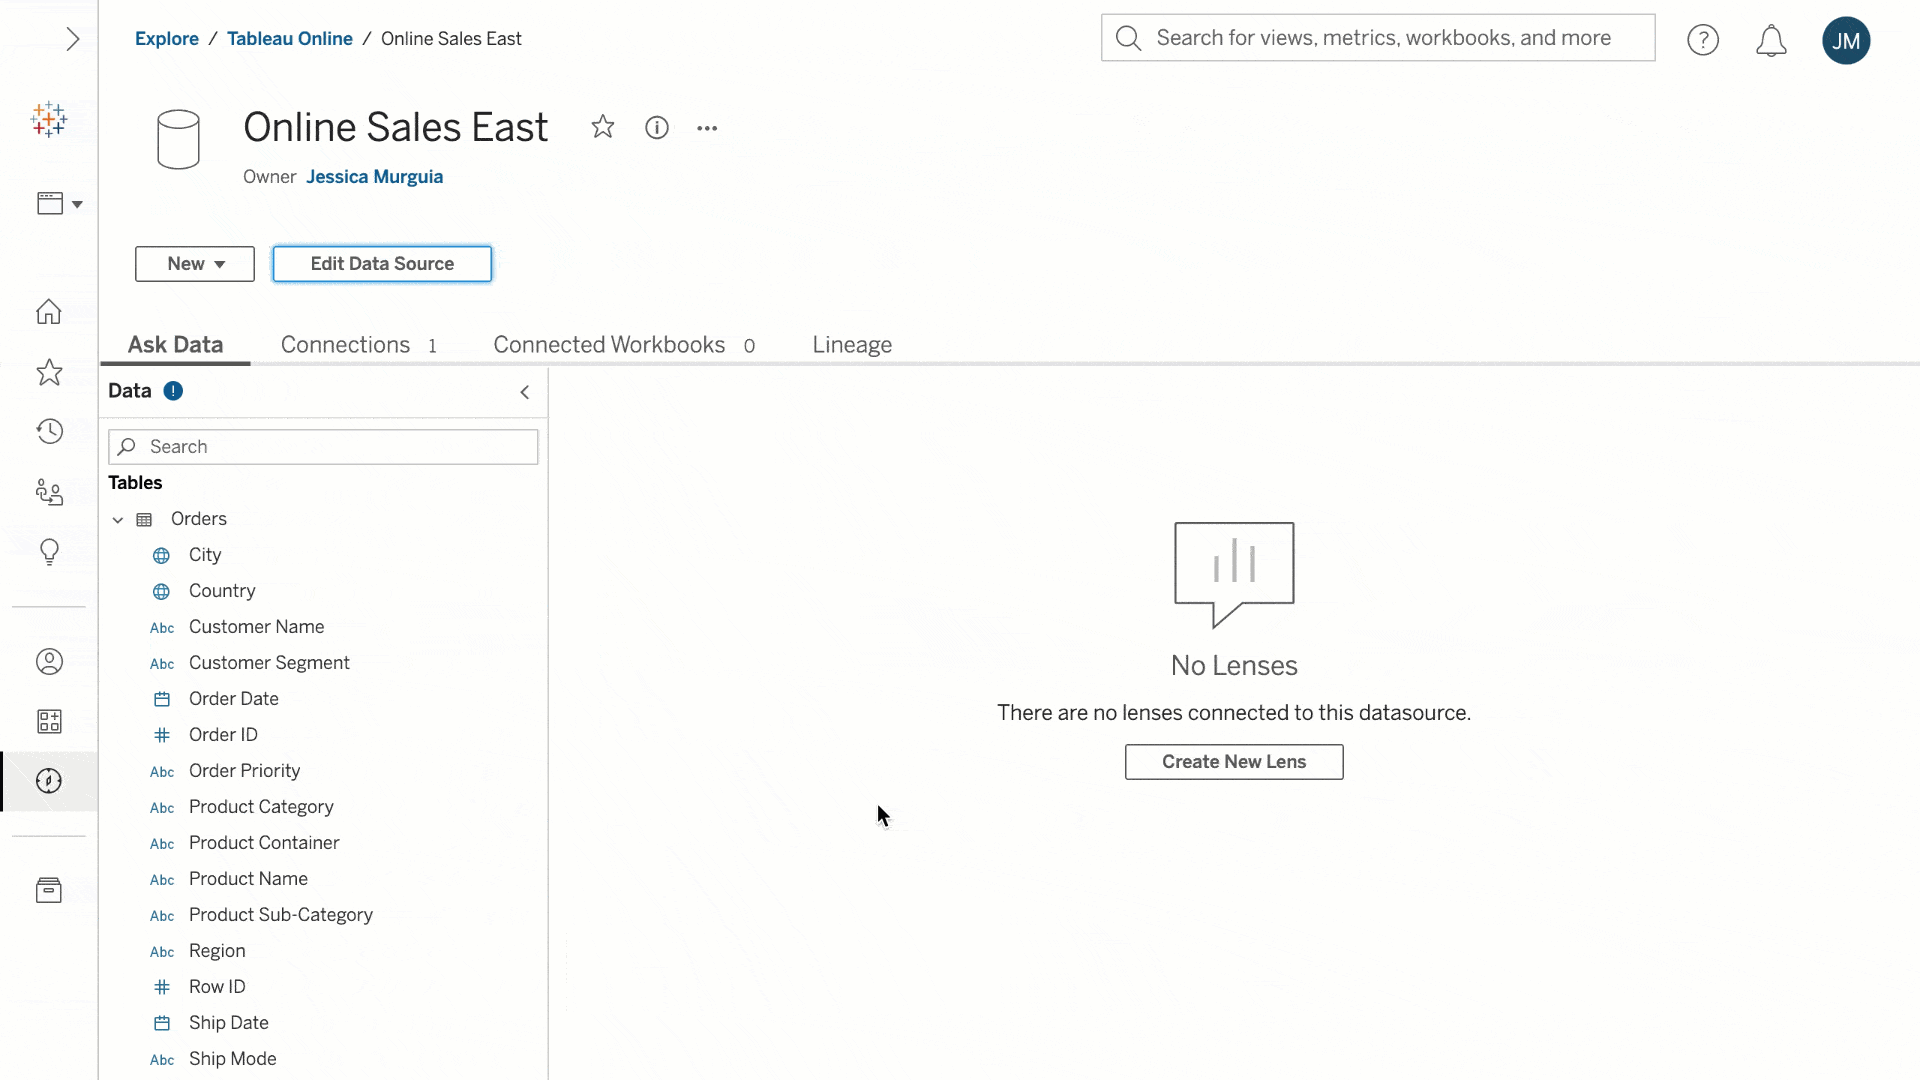This screenshot has height=1080, width=1920.
Task: Click the navigation expand arrow at top-left
Action: coord(73,38)
